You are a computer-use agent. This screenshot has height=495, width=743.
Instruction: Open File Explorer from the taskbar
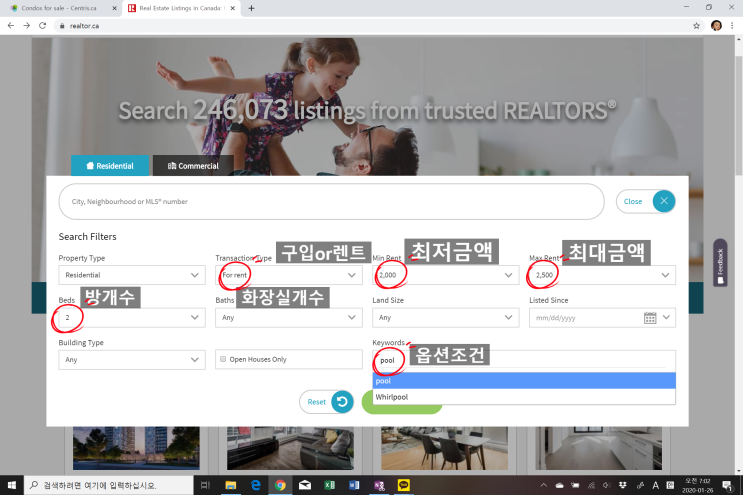coord(231,485)
